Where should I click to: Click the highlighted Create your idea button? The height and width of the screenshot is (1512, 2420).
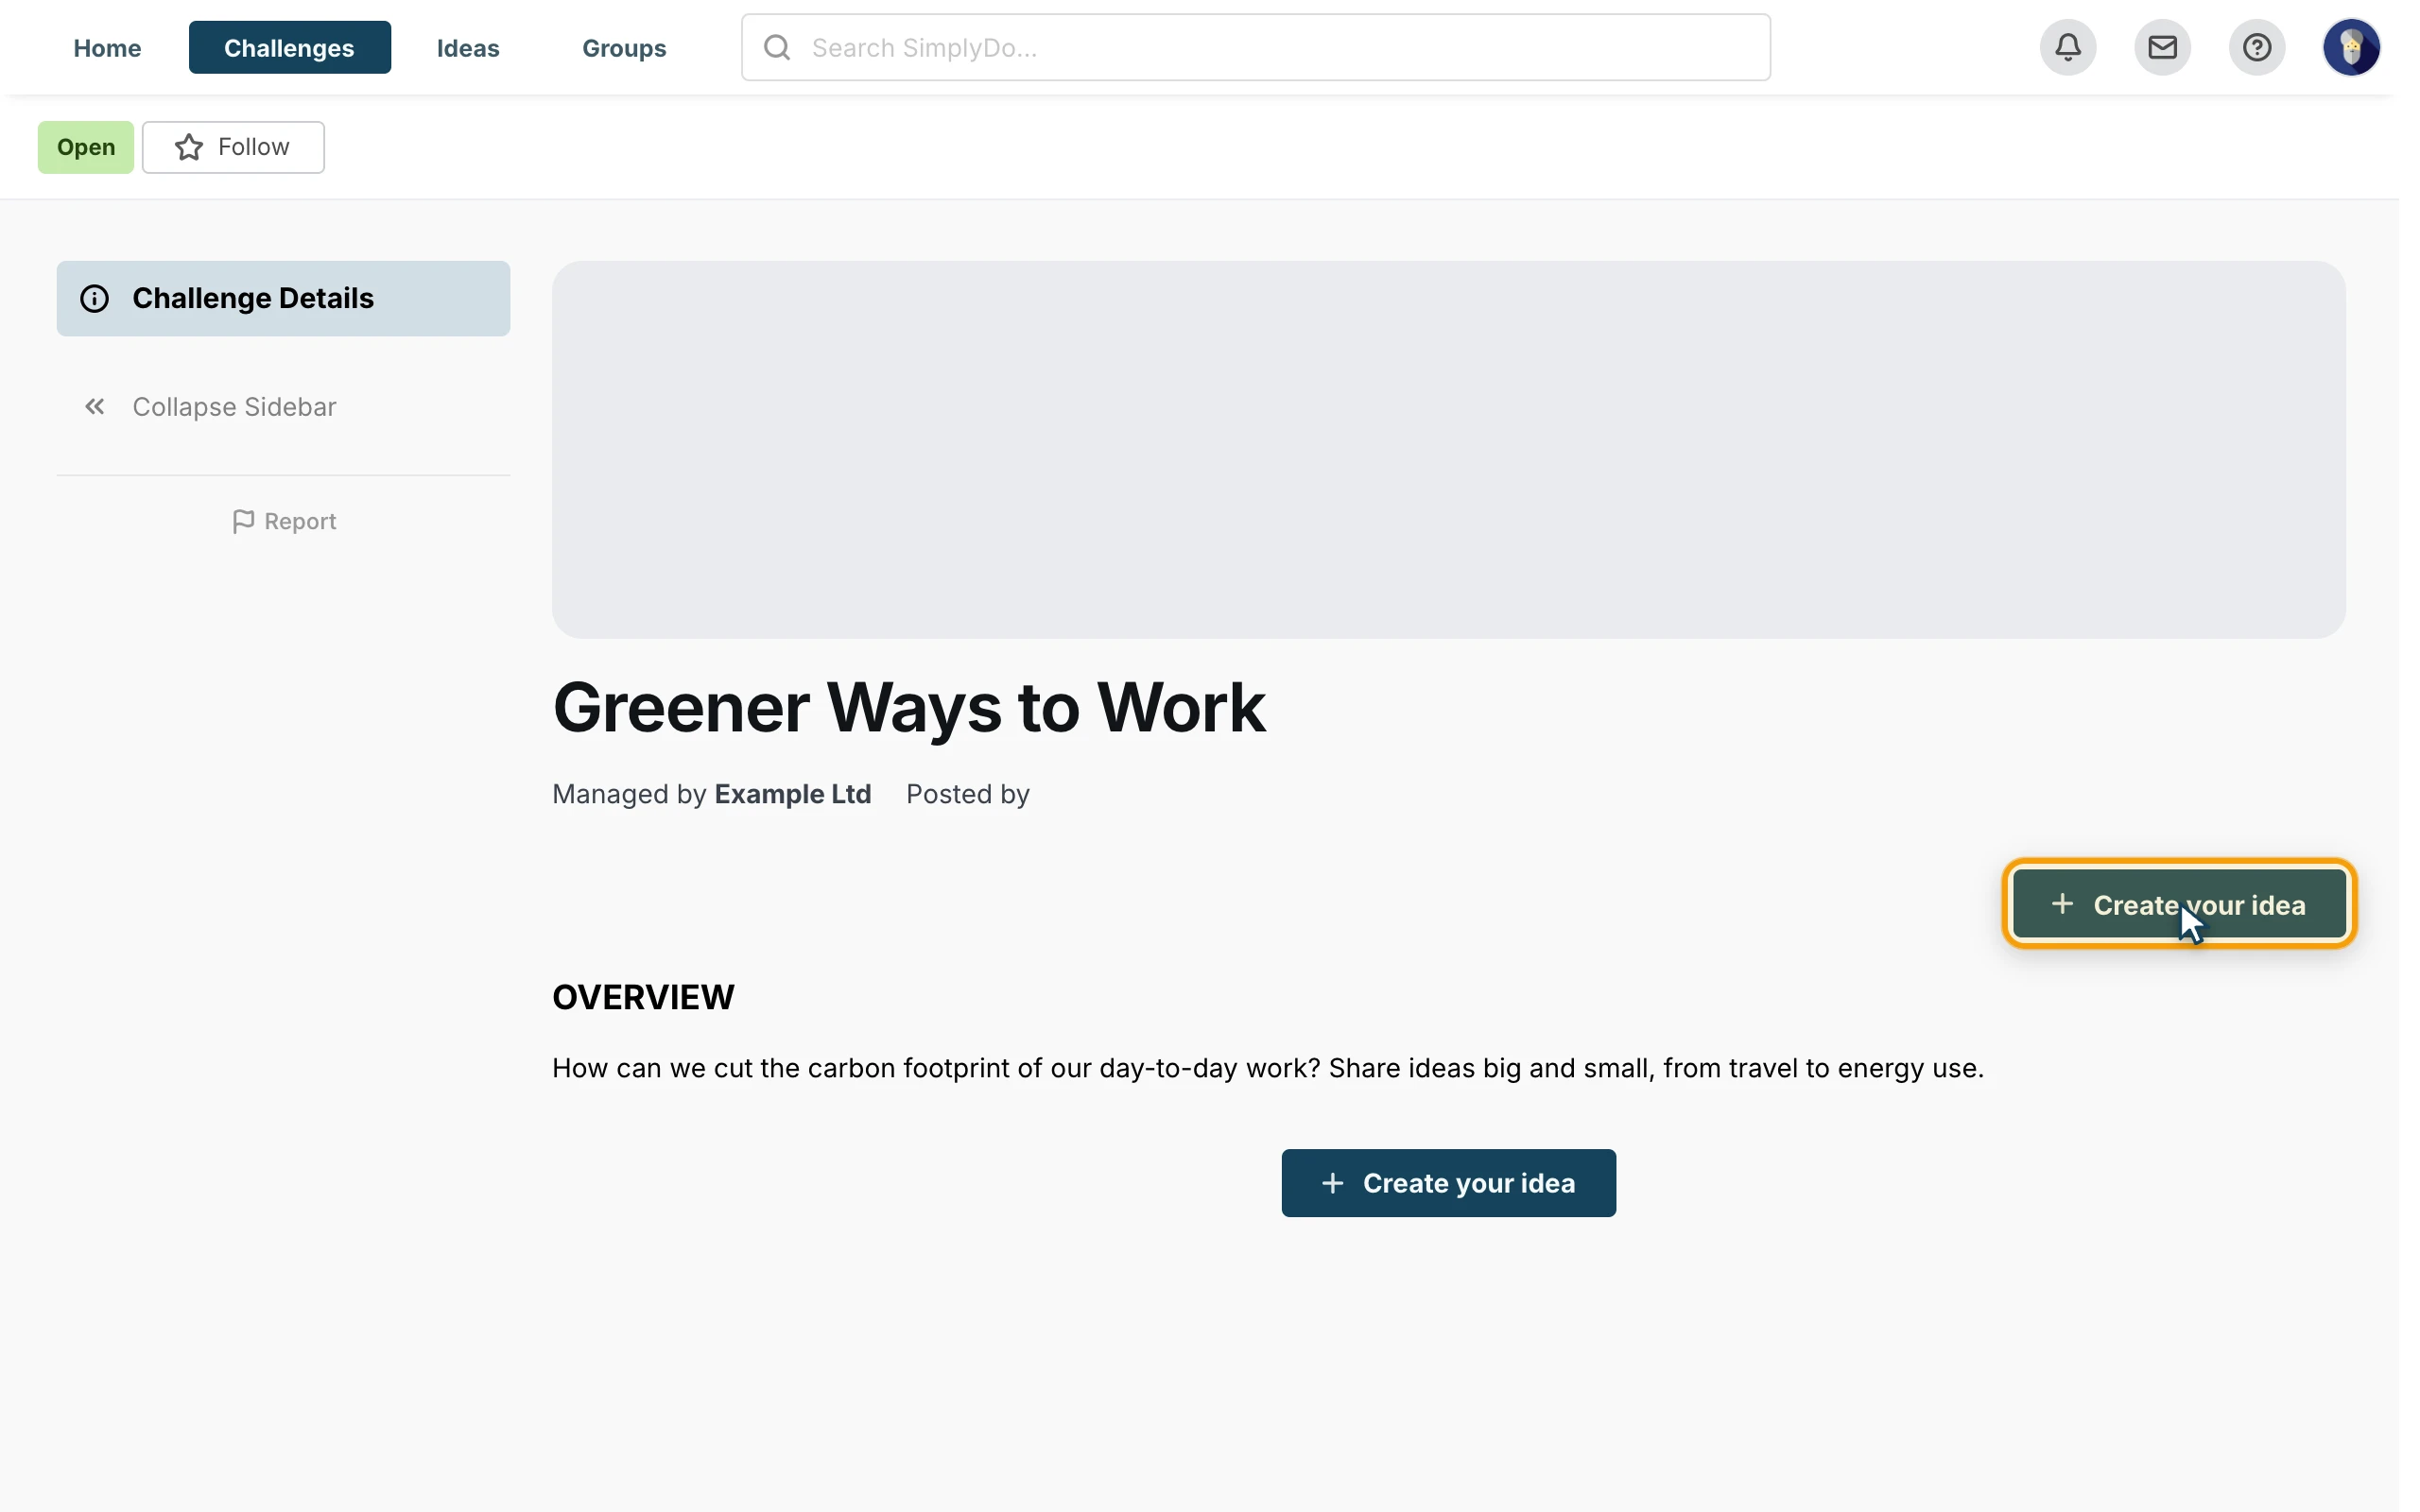pos(2179,904)
